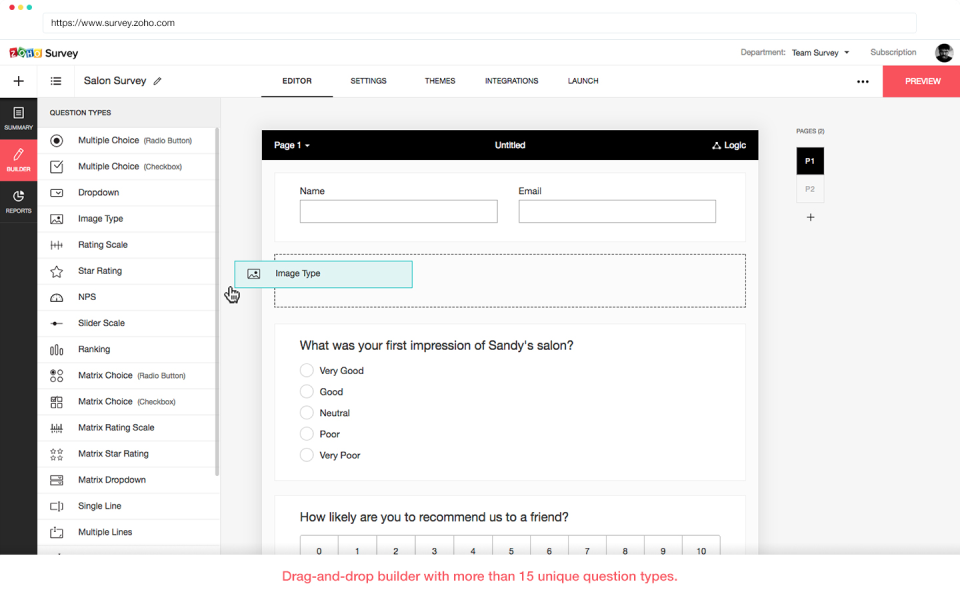The height and width of the screenshot is (600, 960).
Task: Click the Preview button
Action: point(920,81)
